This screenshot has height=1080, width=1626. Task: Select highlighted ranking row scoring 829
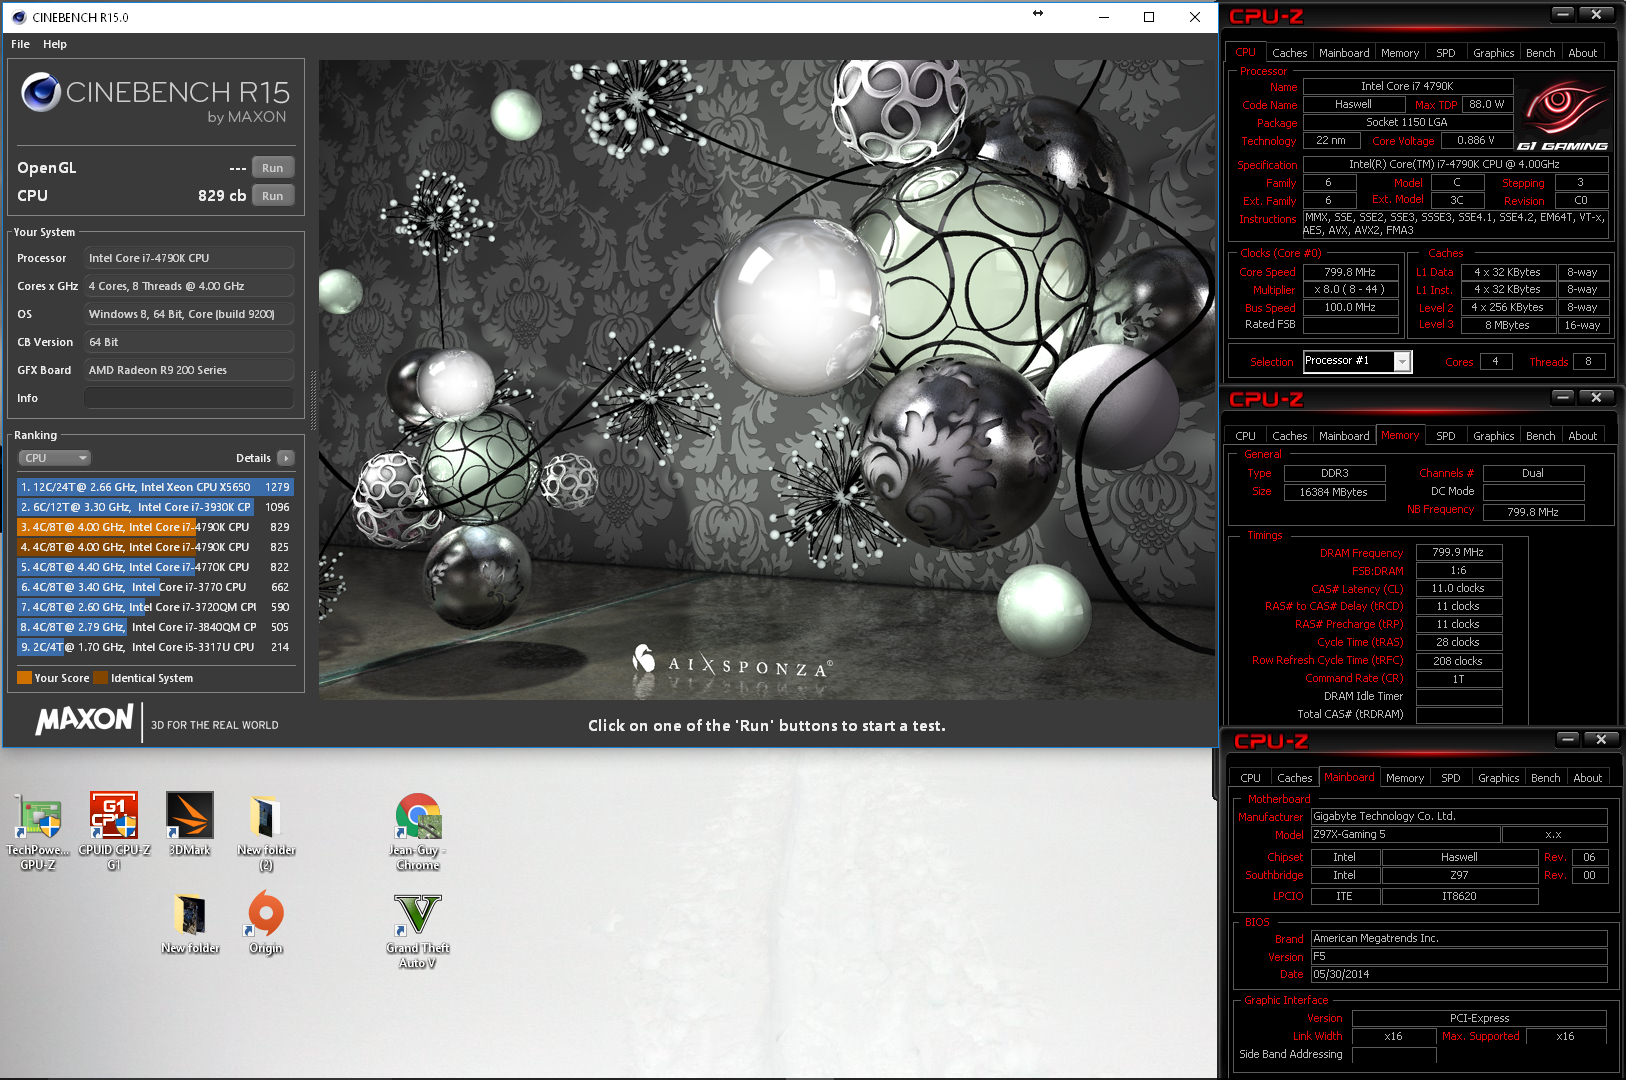click(155, 527)
